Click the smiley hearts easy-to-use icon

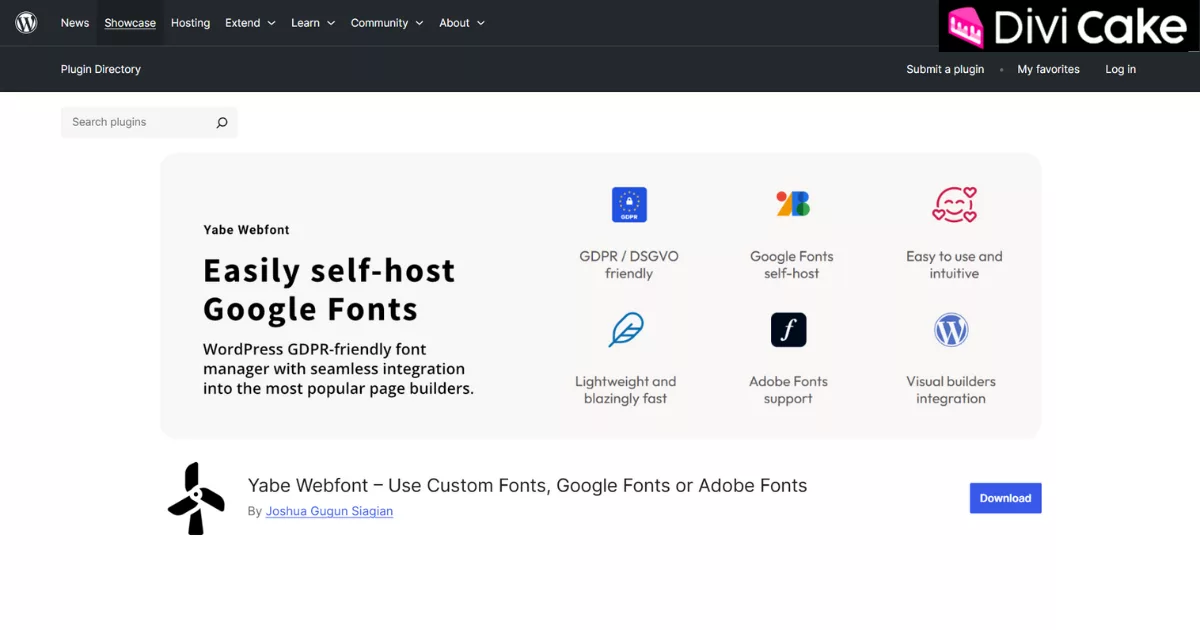pos(954,204)
